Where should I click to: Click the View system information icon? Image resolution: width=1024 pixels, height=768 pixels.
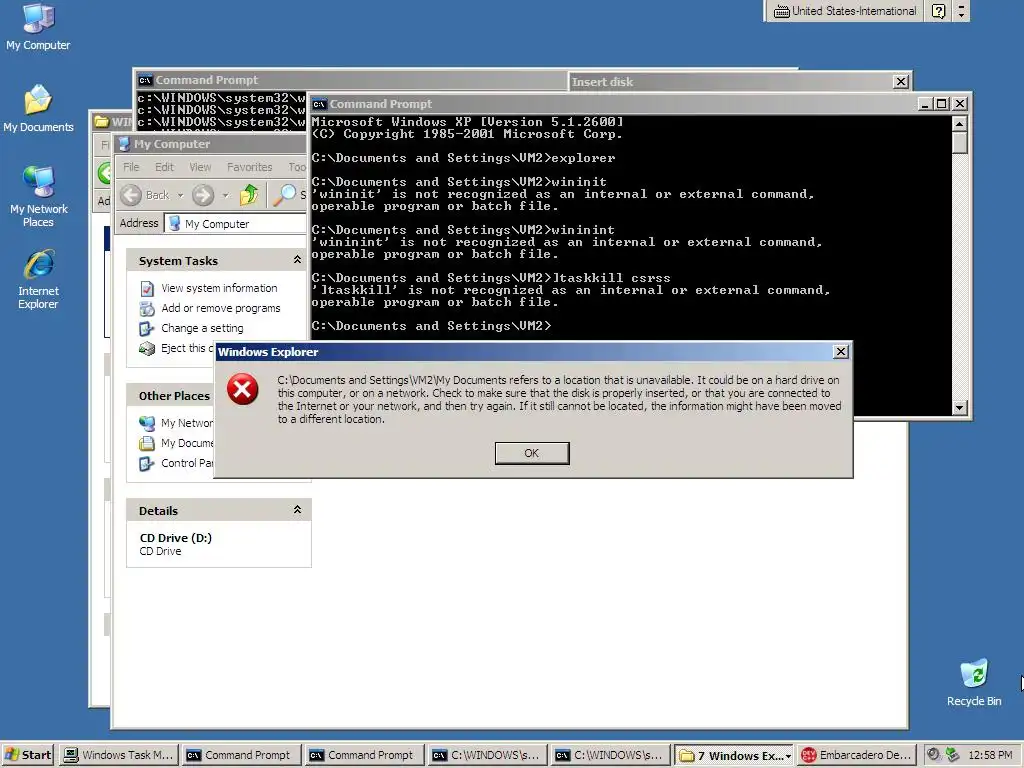point(147,288)
